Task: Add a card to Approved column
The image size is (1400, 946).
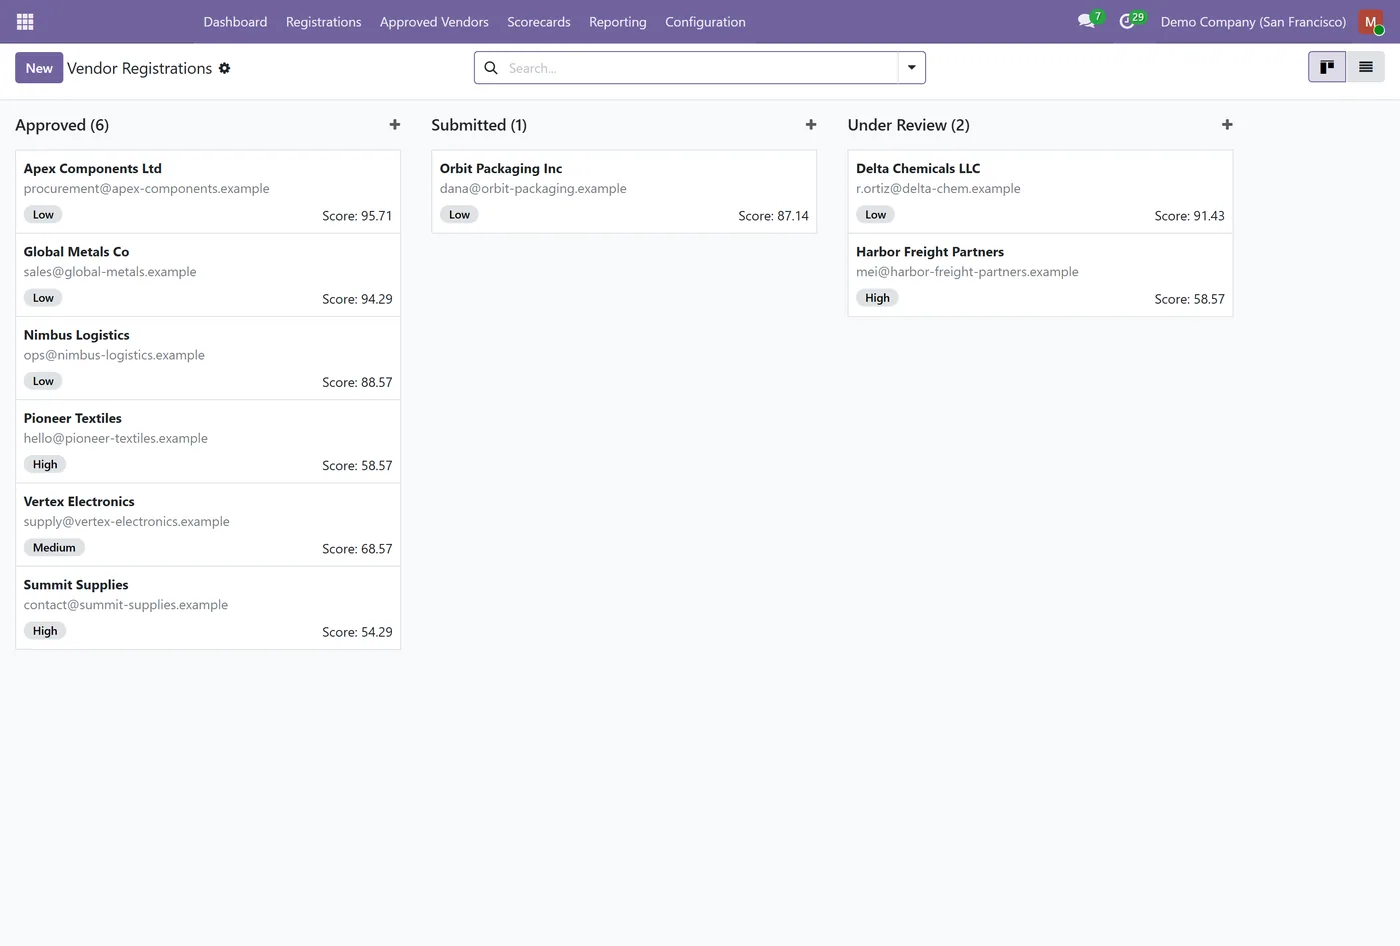Action: pos(395,125)
